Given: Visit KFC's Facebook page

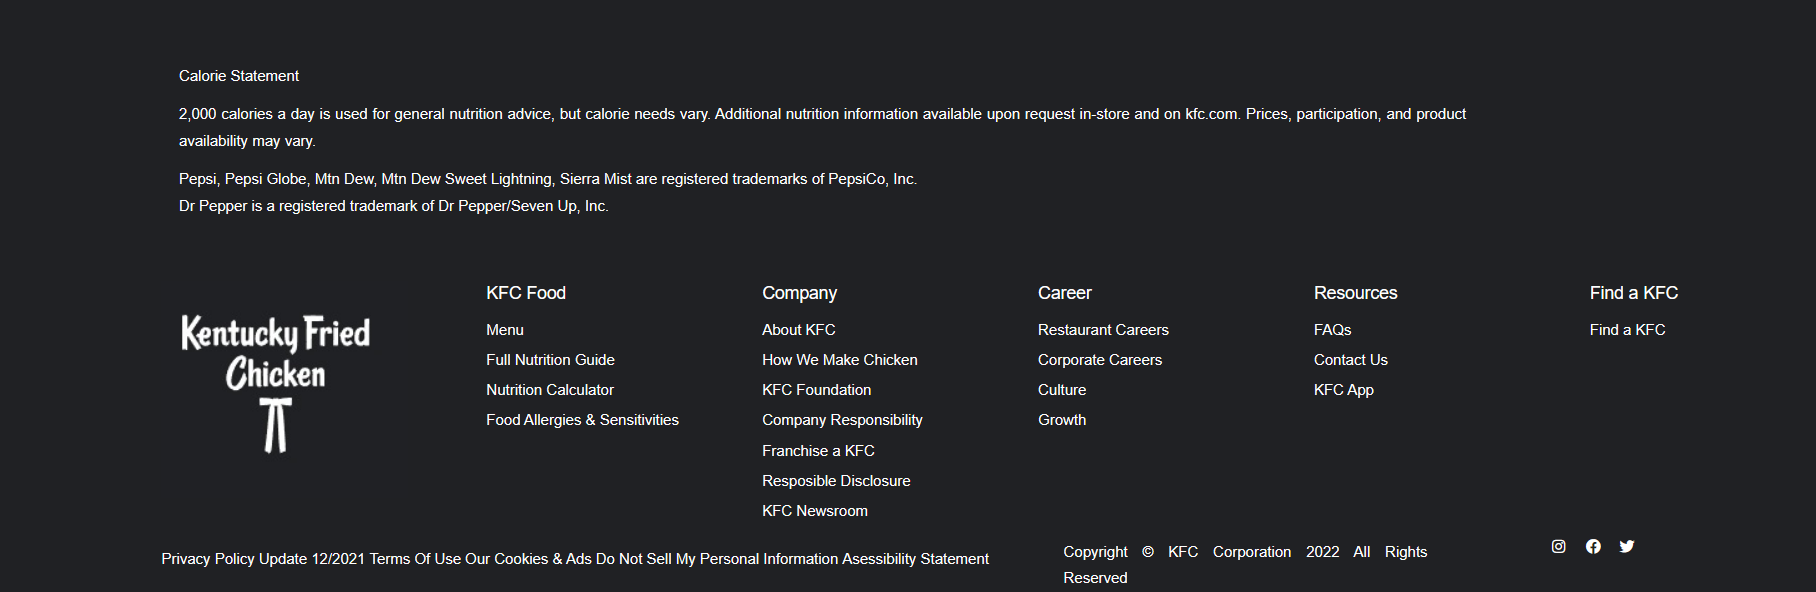Looking at the screenshot, I should [x=1593, y=546].
